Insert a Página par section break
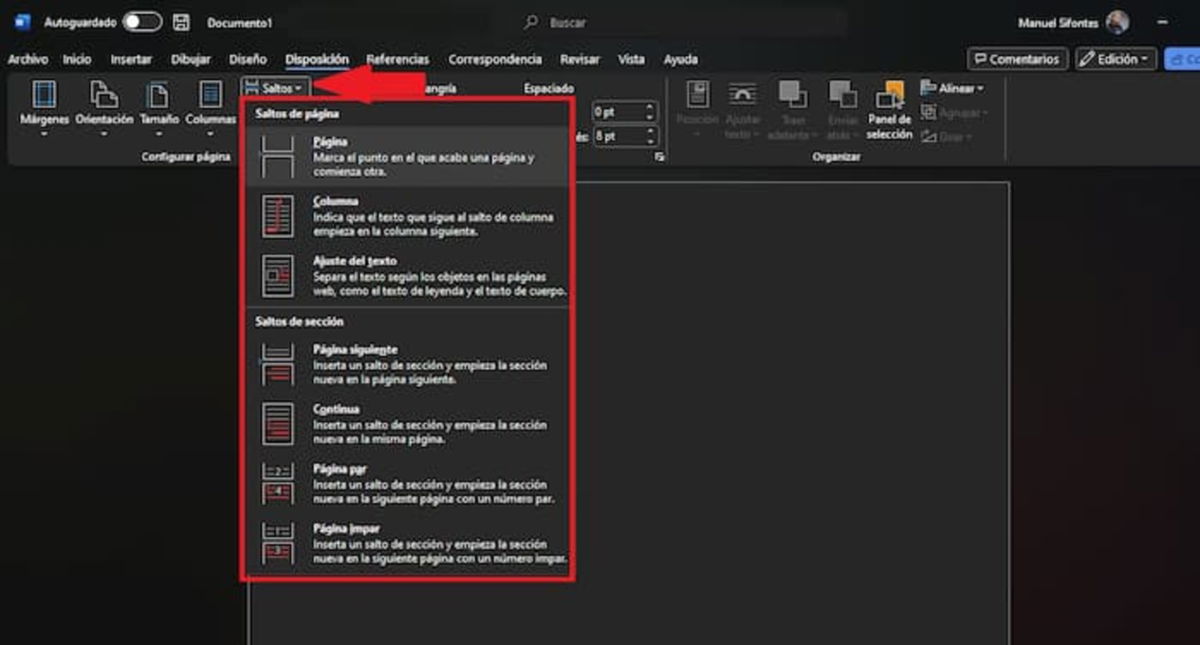The image size is (1200, 645). (x=407, y=483)
